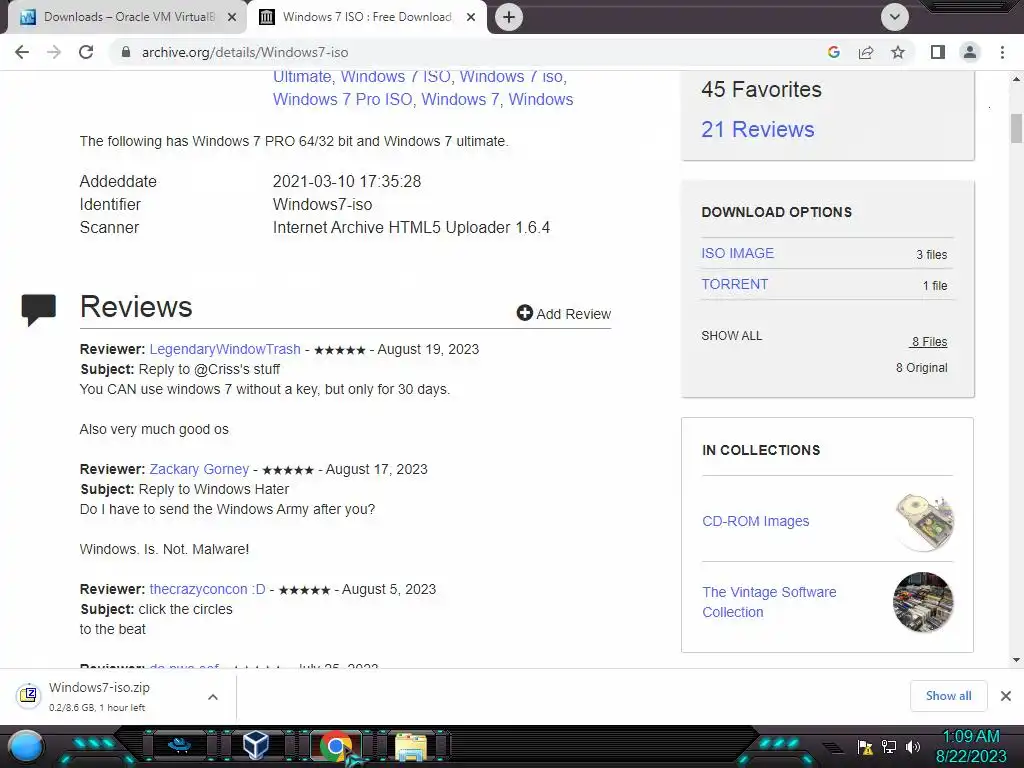Click the address bar URL
The image size is (1024, 768).
pos(245,52)
